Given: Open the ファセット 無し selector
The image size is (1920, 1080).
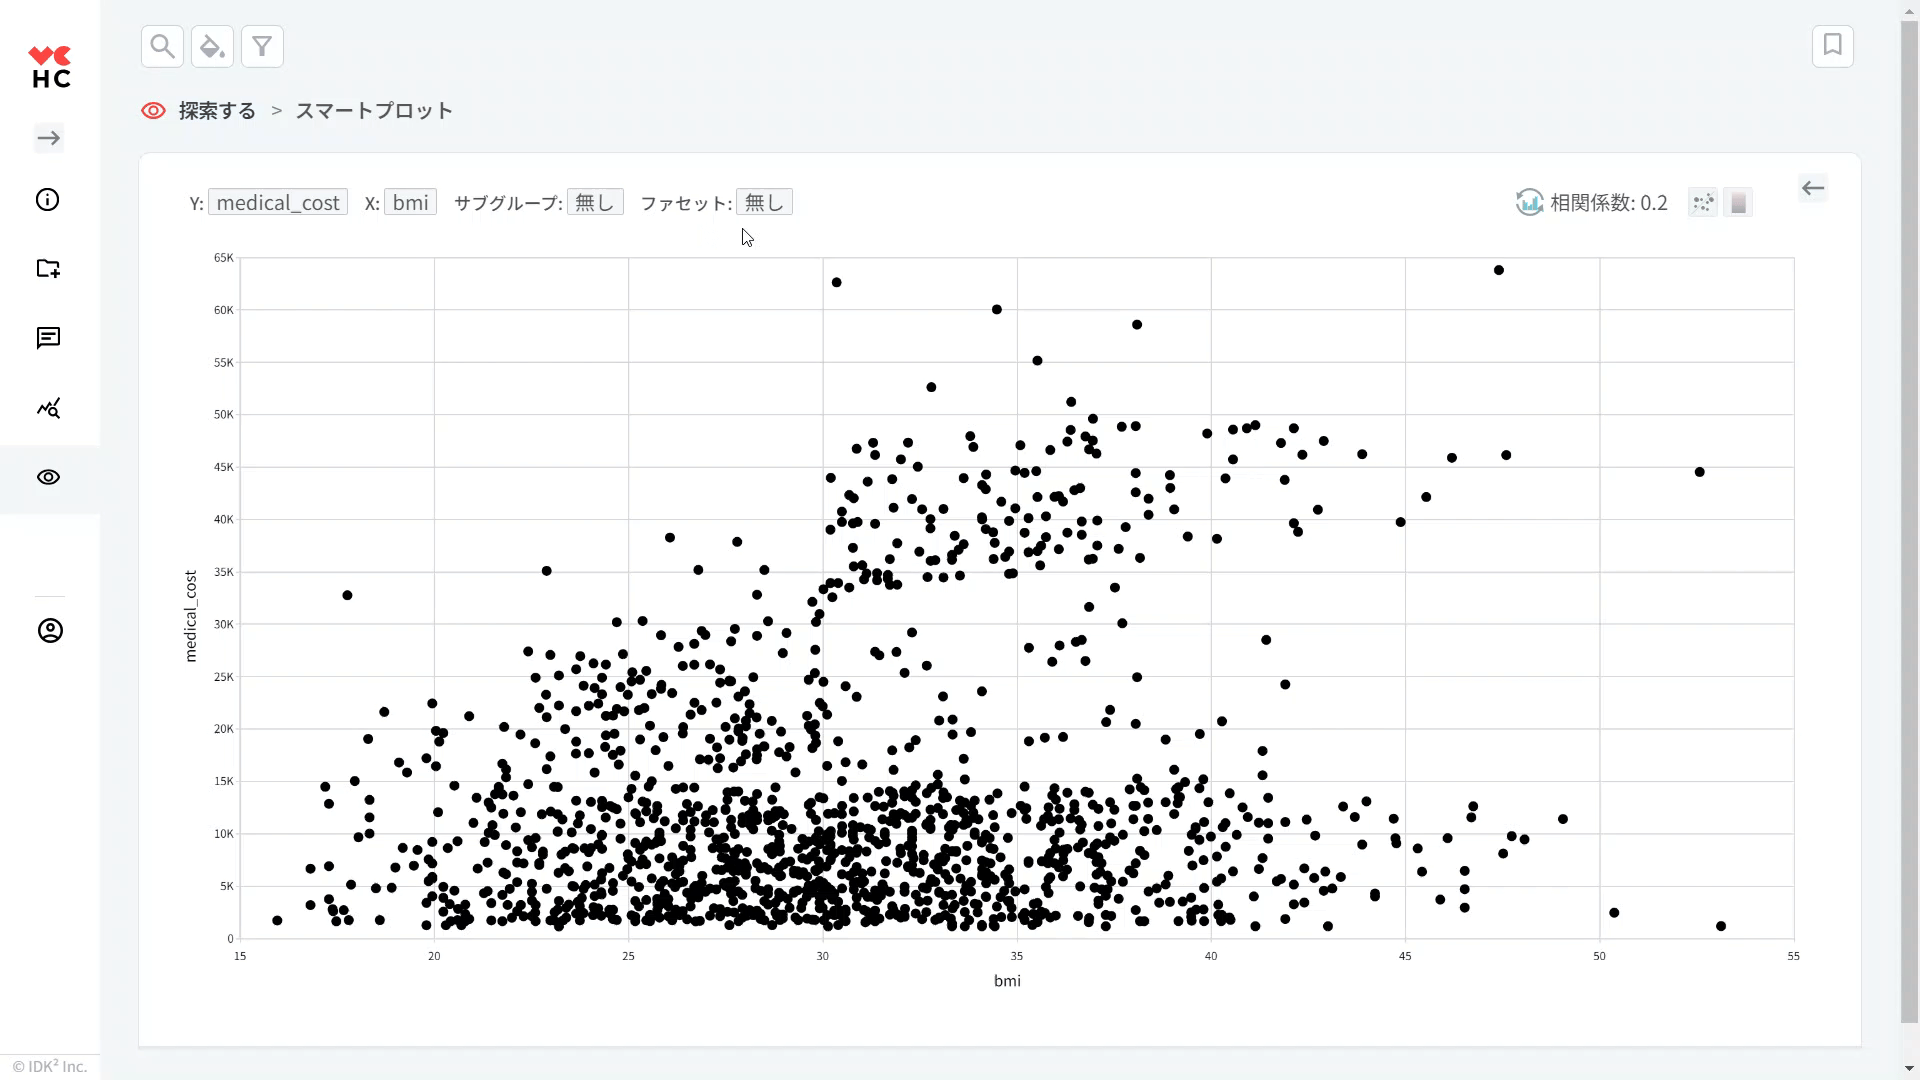Looking at the screenshot, I should click(x=764, y=203).
